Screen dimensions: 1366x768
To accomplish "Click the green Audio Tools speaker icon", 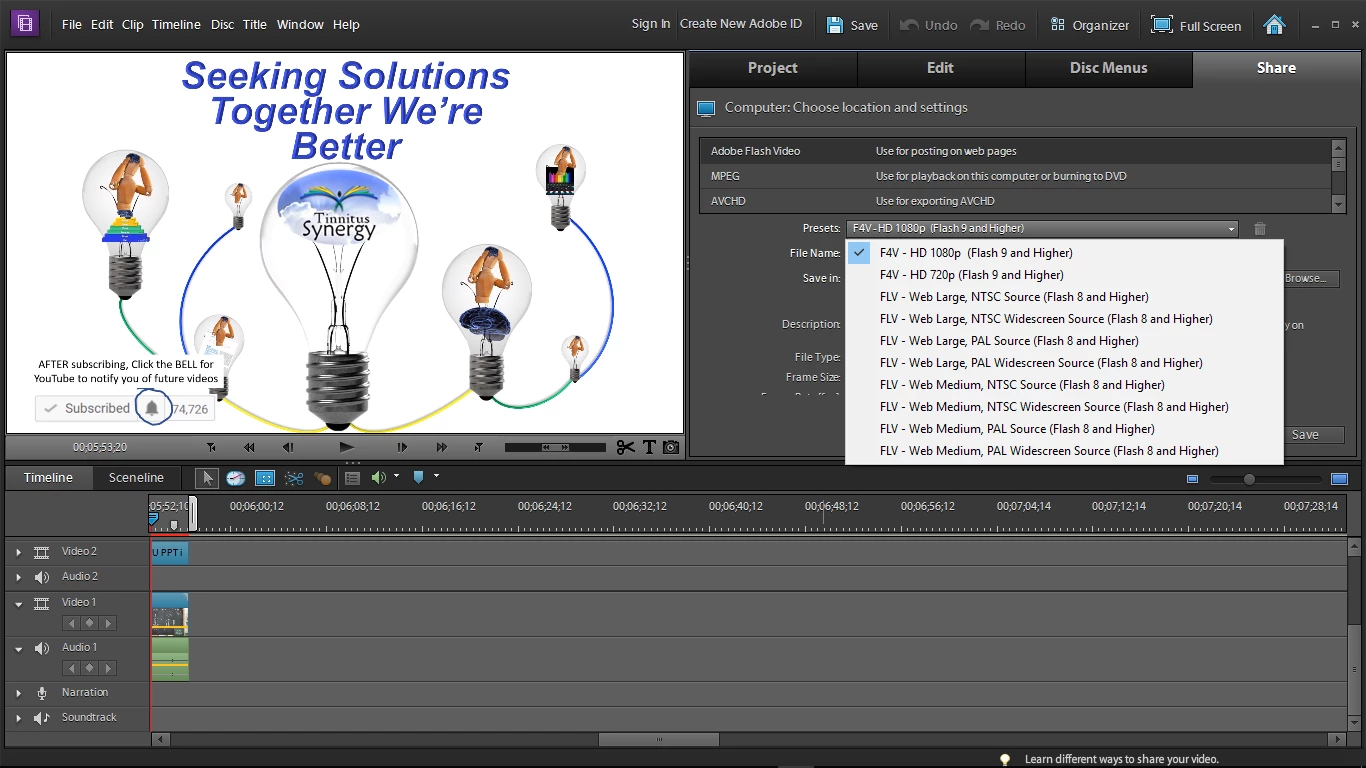I will tap(379, 478).
